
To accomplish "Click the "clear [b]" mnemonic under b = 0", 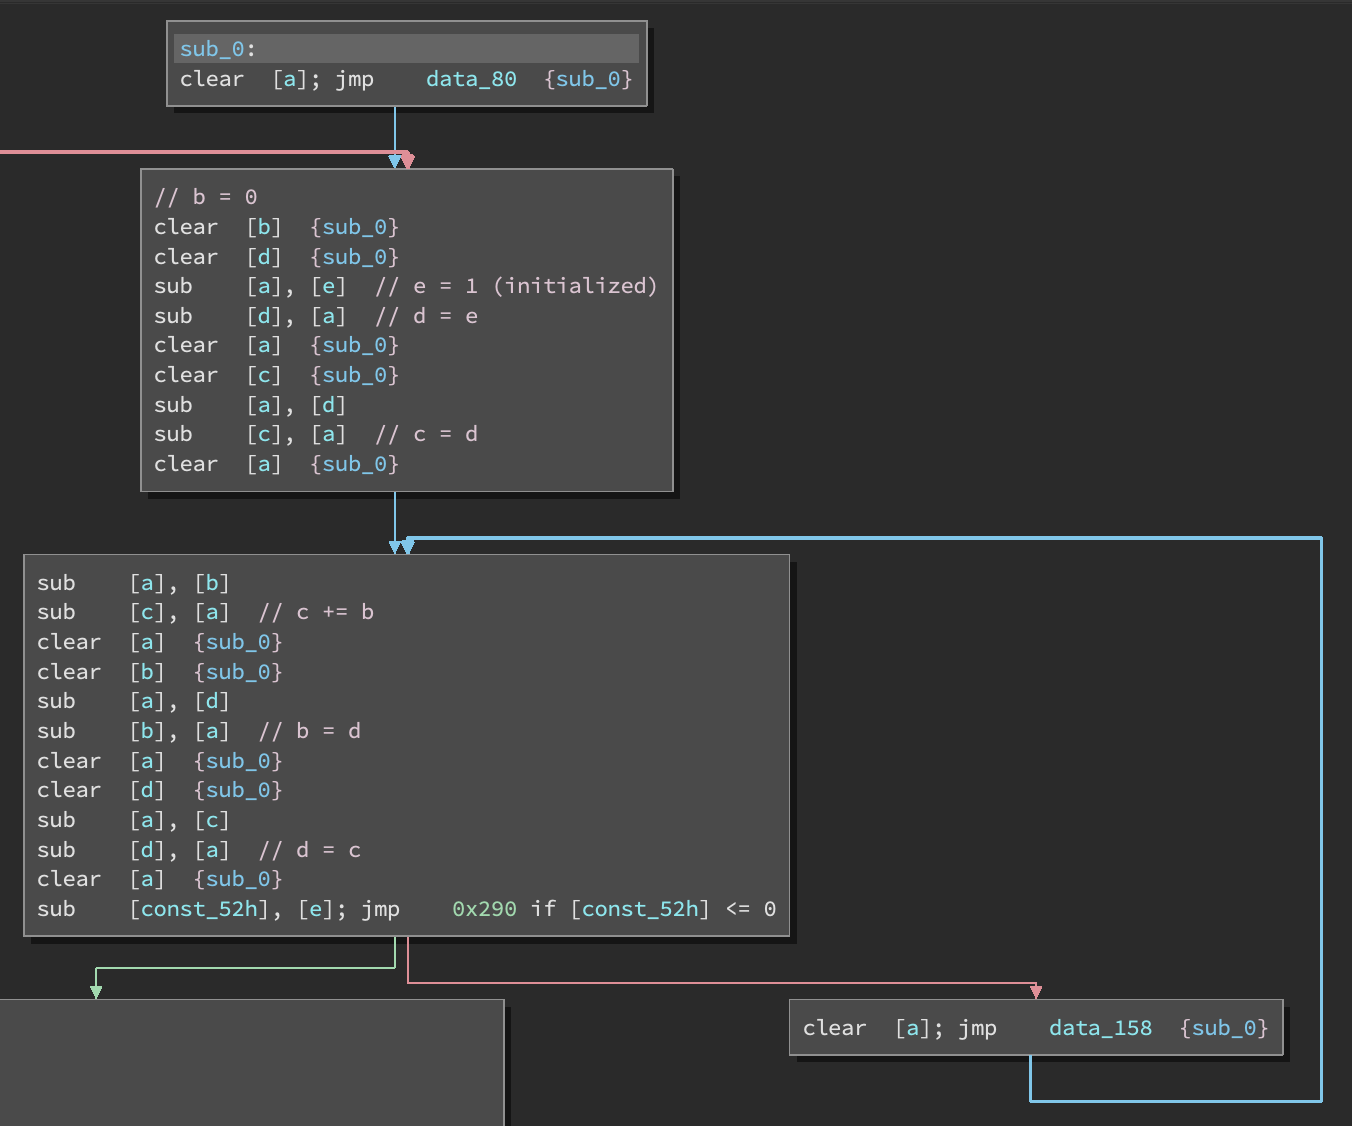I will (185, 227).
